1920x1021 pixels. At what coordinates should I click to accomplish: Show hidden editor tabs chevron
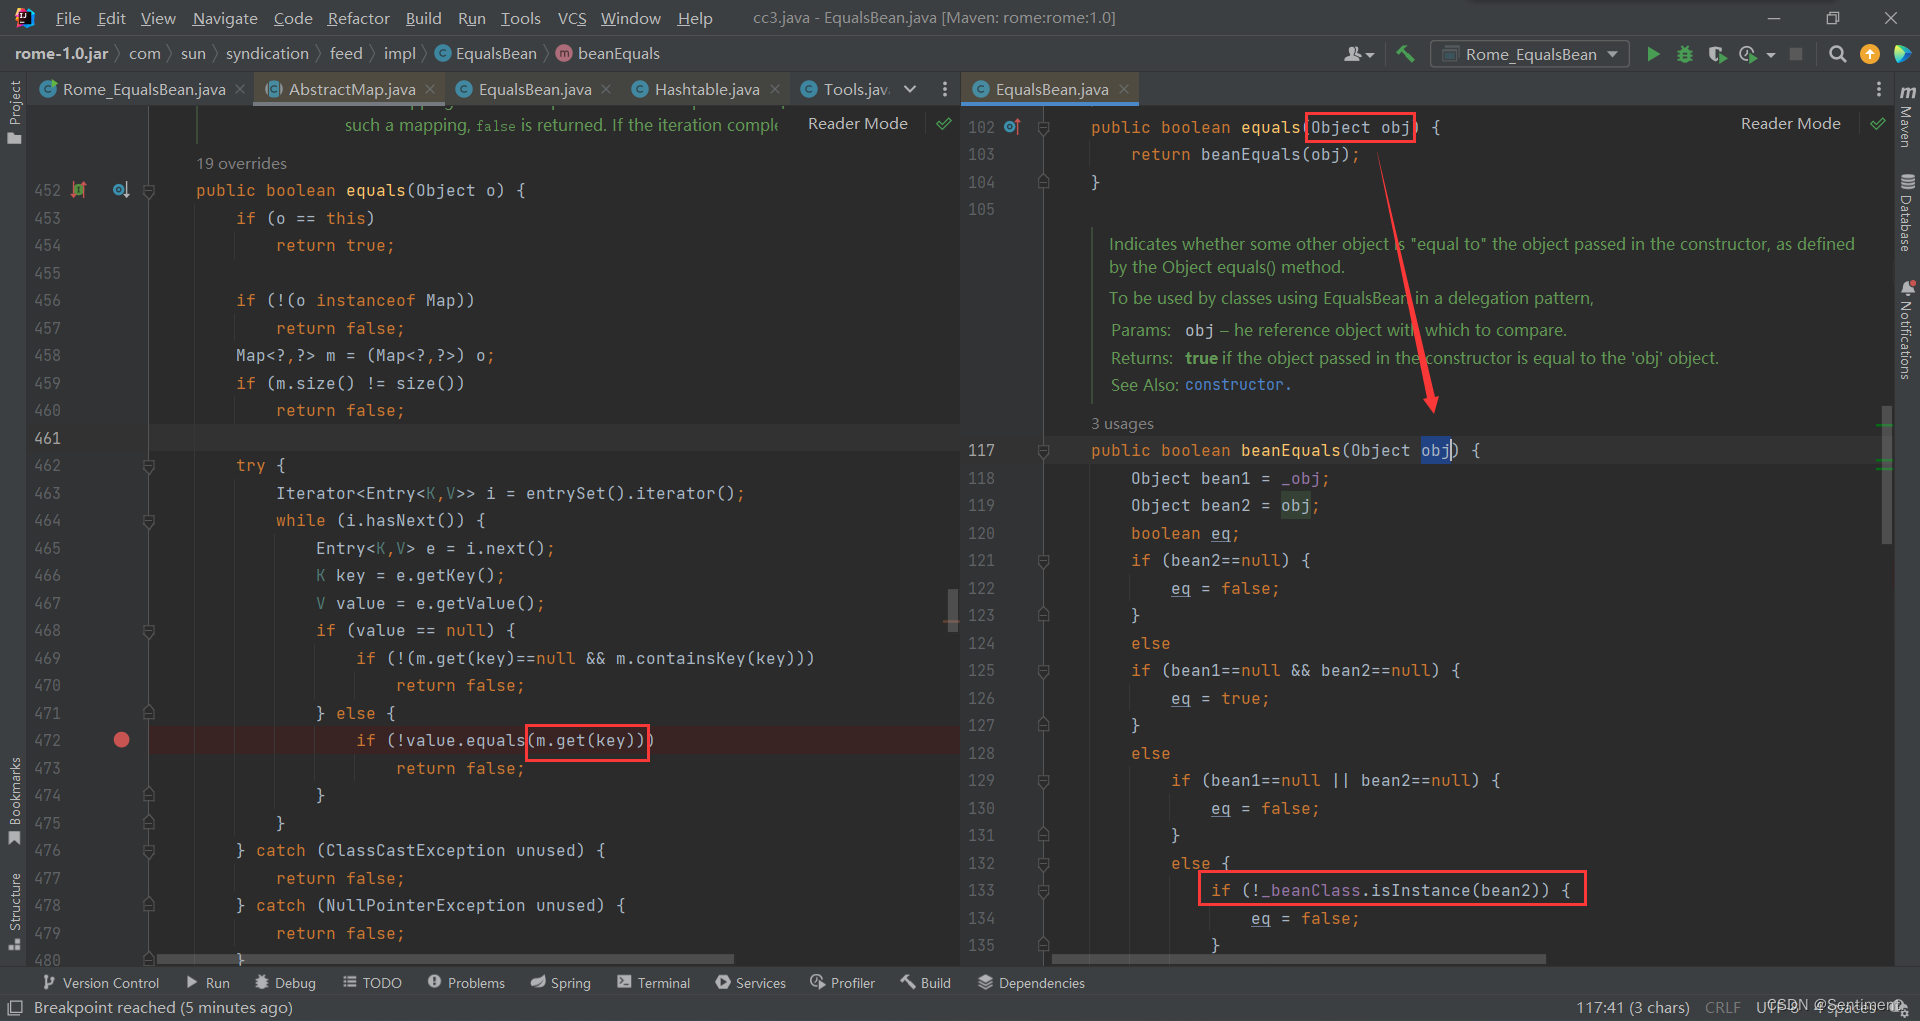910,89
